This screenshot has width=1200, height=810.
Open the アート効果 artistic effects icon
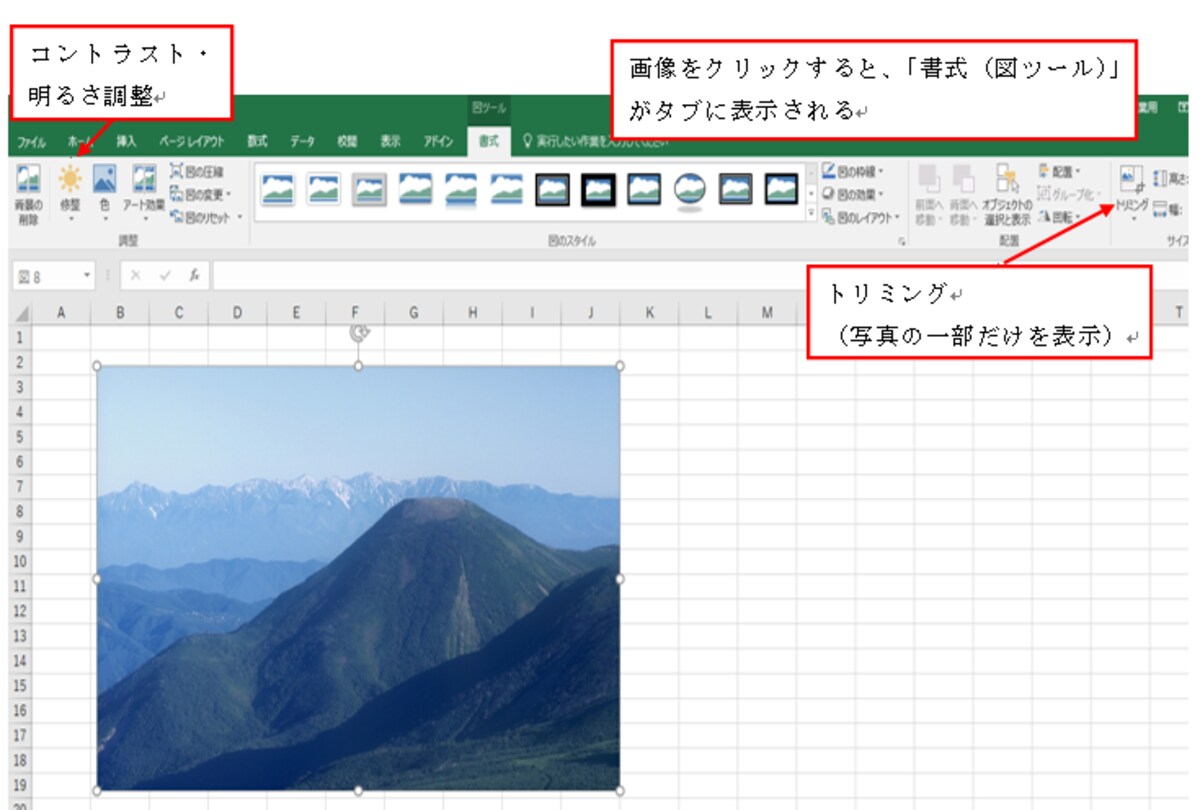(x=145, y=180)
